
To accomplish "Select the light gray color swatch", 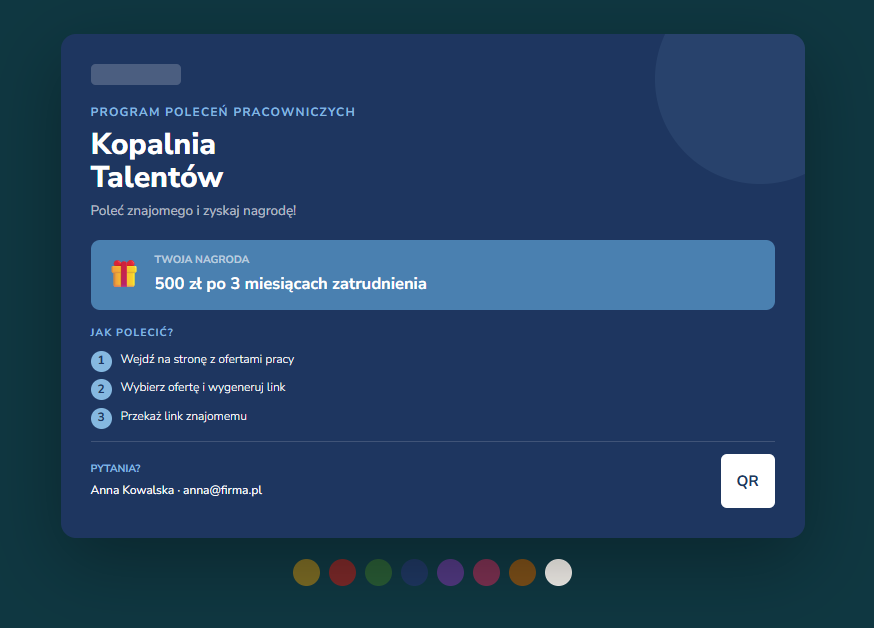I will [558, 572].
